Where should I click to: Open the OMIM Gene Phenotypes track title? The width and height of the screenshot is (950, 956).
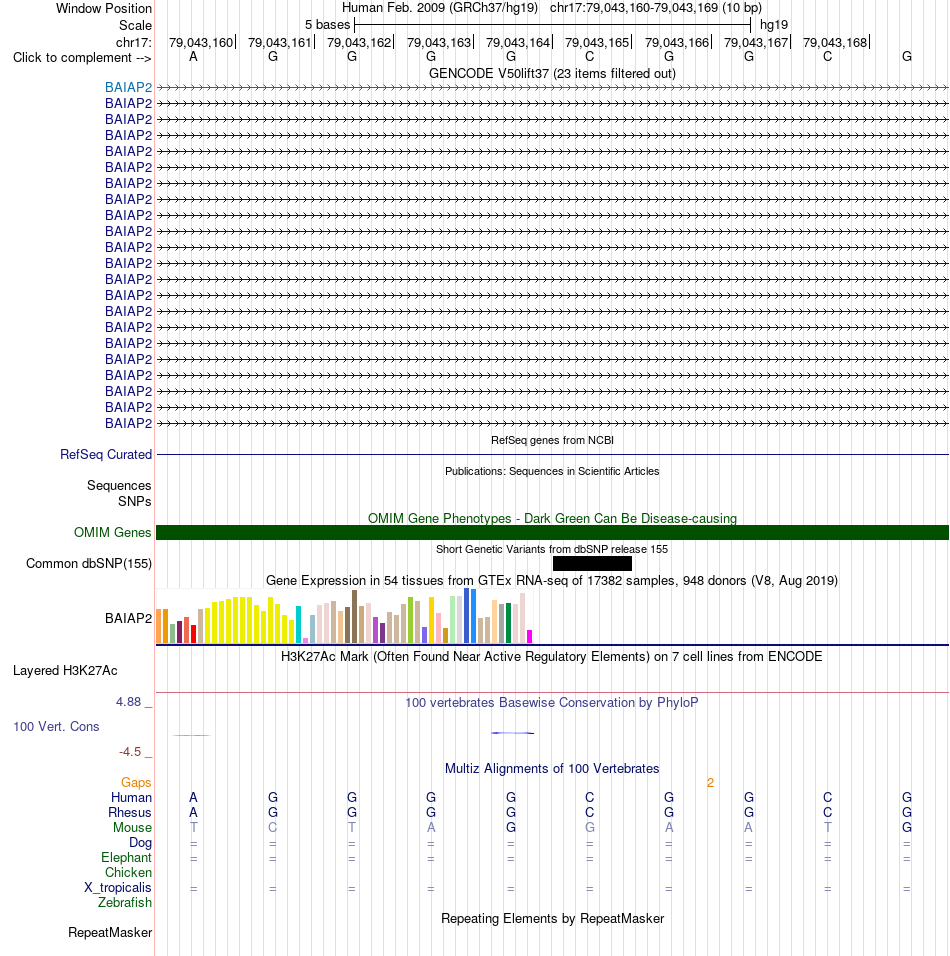552,518
